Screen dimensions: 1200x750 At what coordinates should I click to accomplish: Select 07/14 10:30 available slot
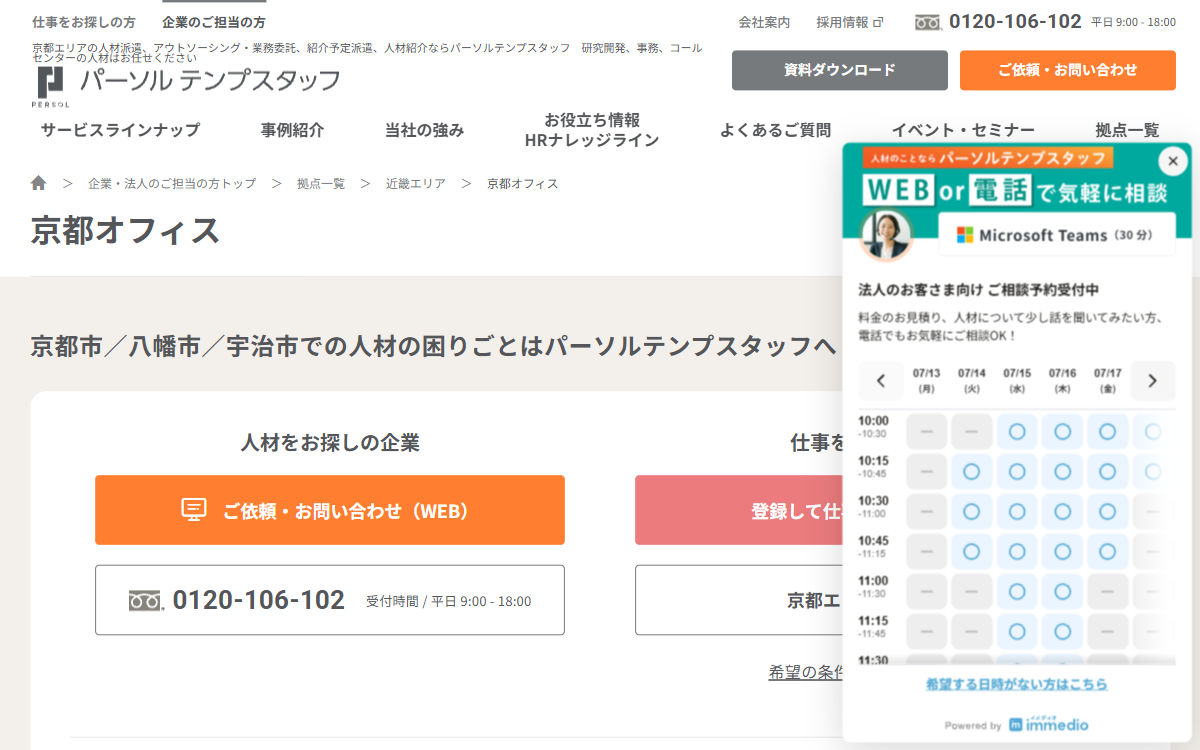971,512
